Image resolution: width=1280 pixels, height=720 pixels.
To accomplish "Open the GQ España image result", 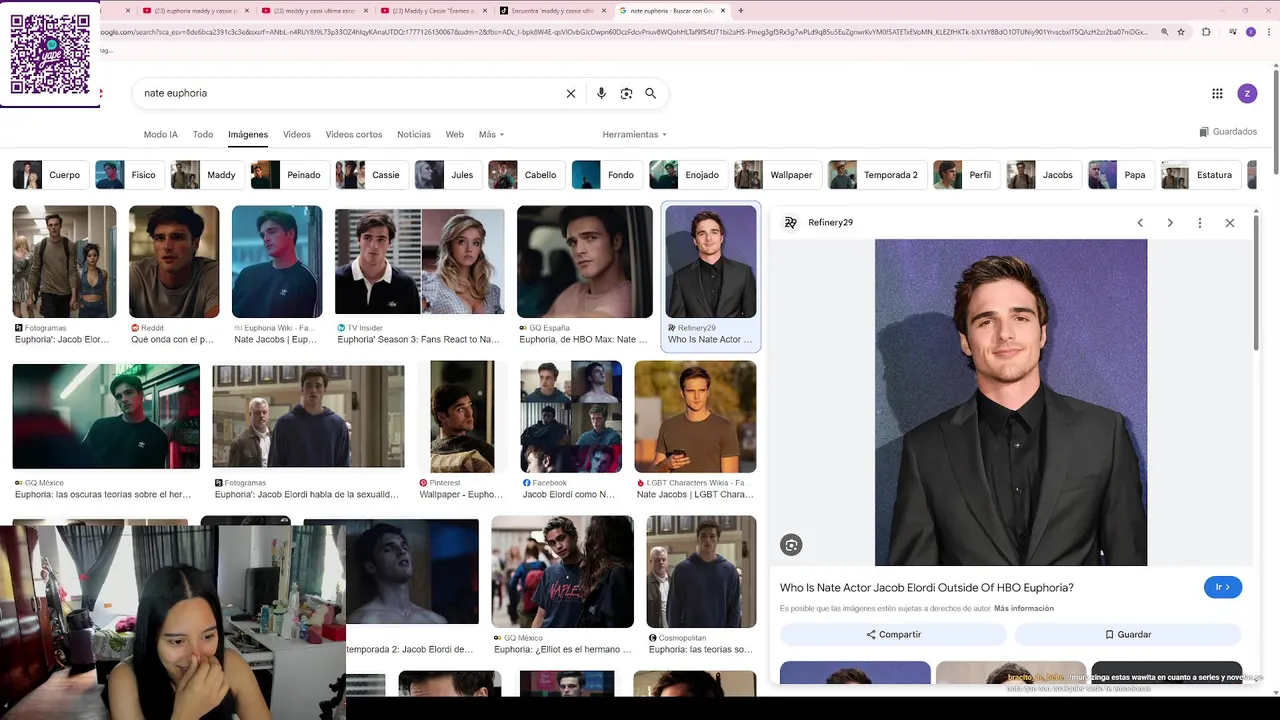I will (x=585, y=262).
